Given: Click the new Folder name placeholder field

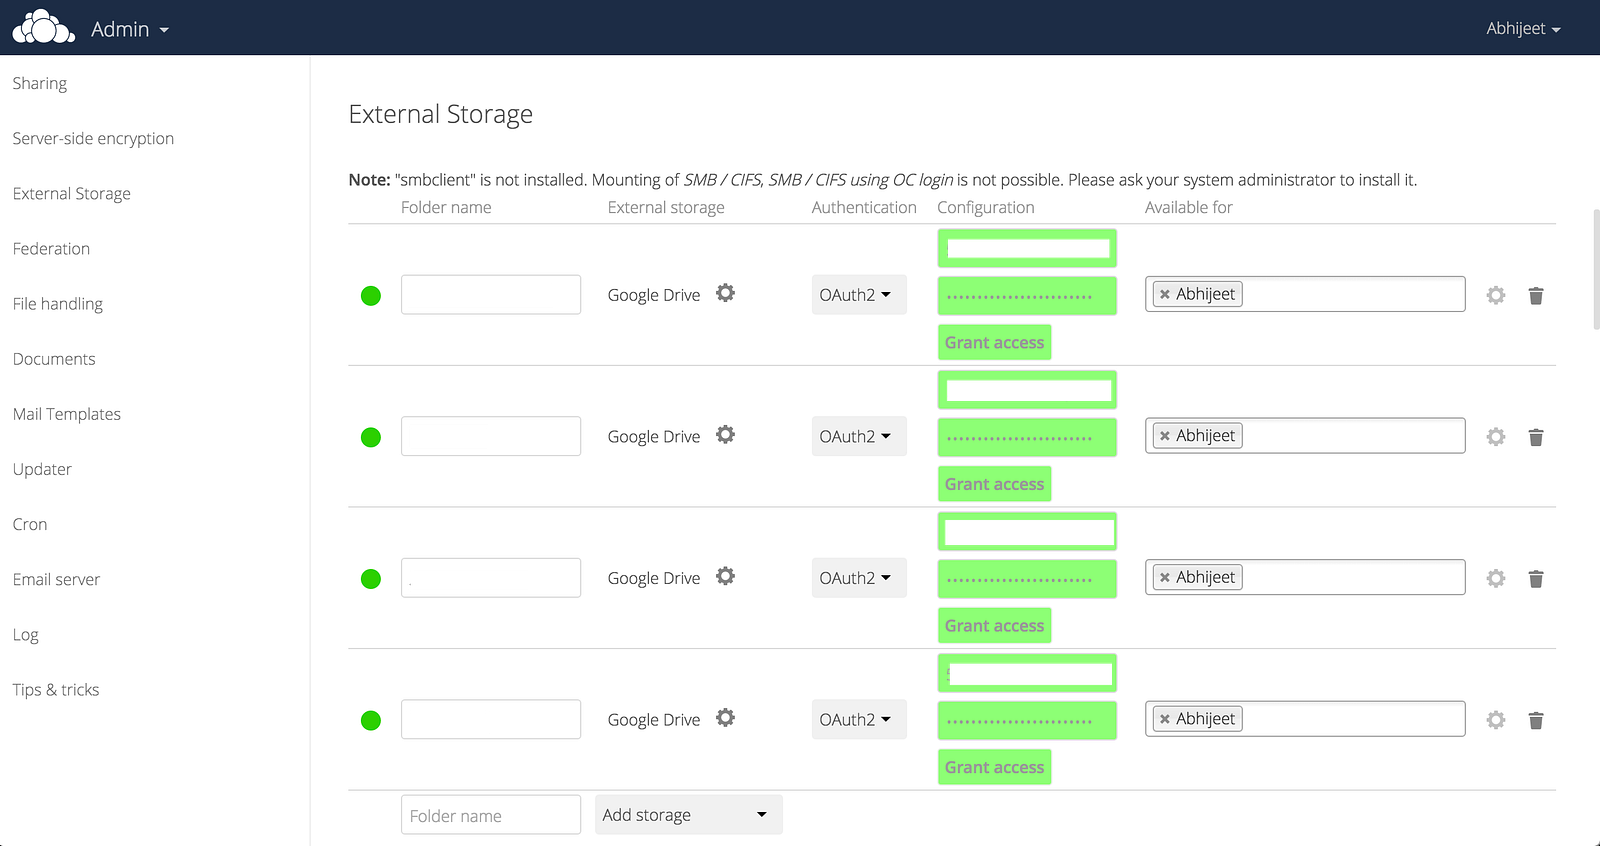Looking at the screenshot, I should (491, 815).
